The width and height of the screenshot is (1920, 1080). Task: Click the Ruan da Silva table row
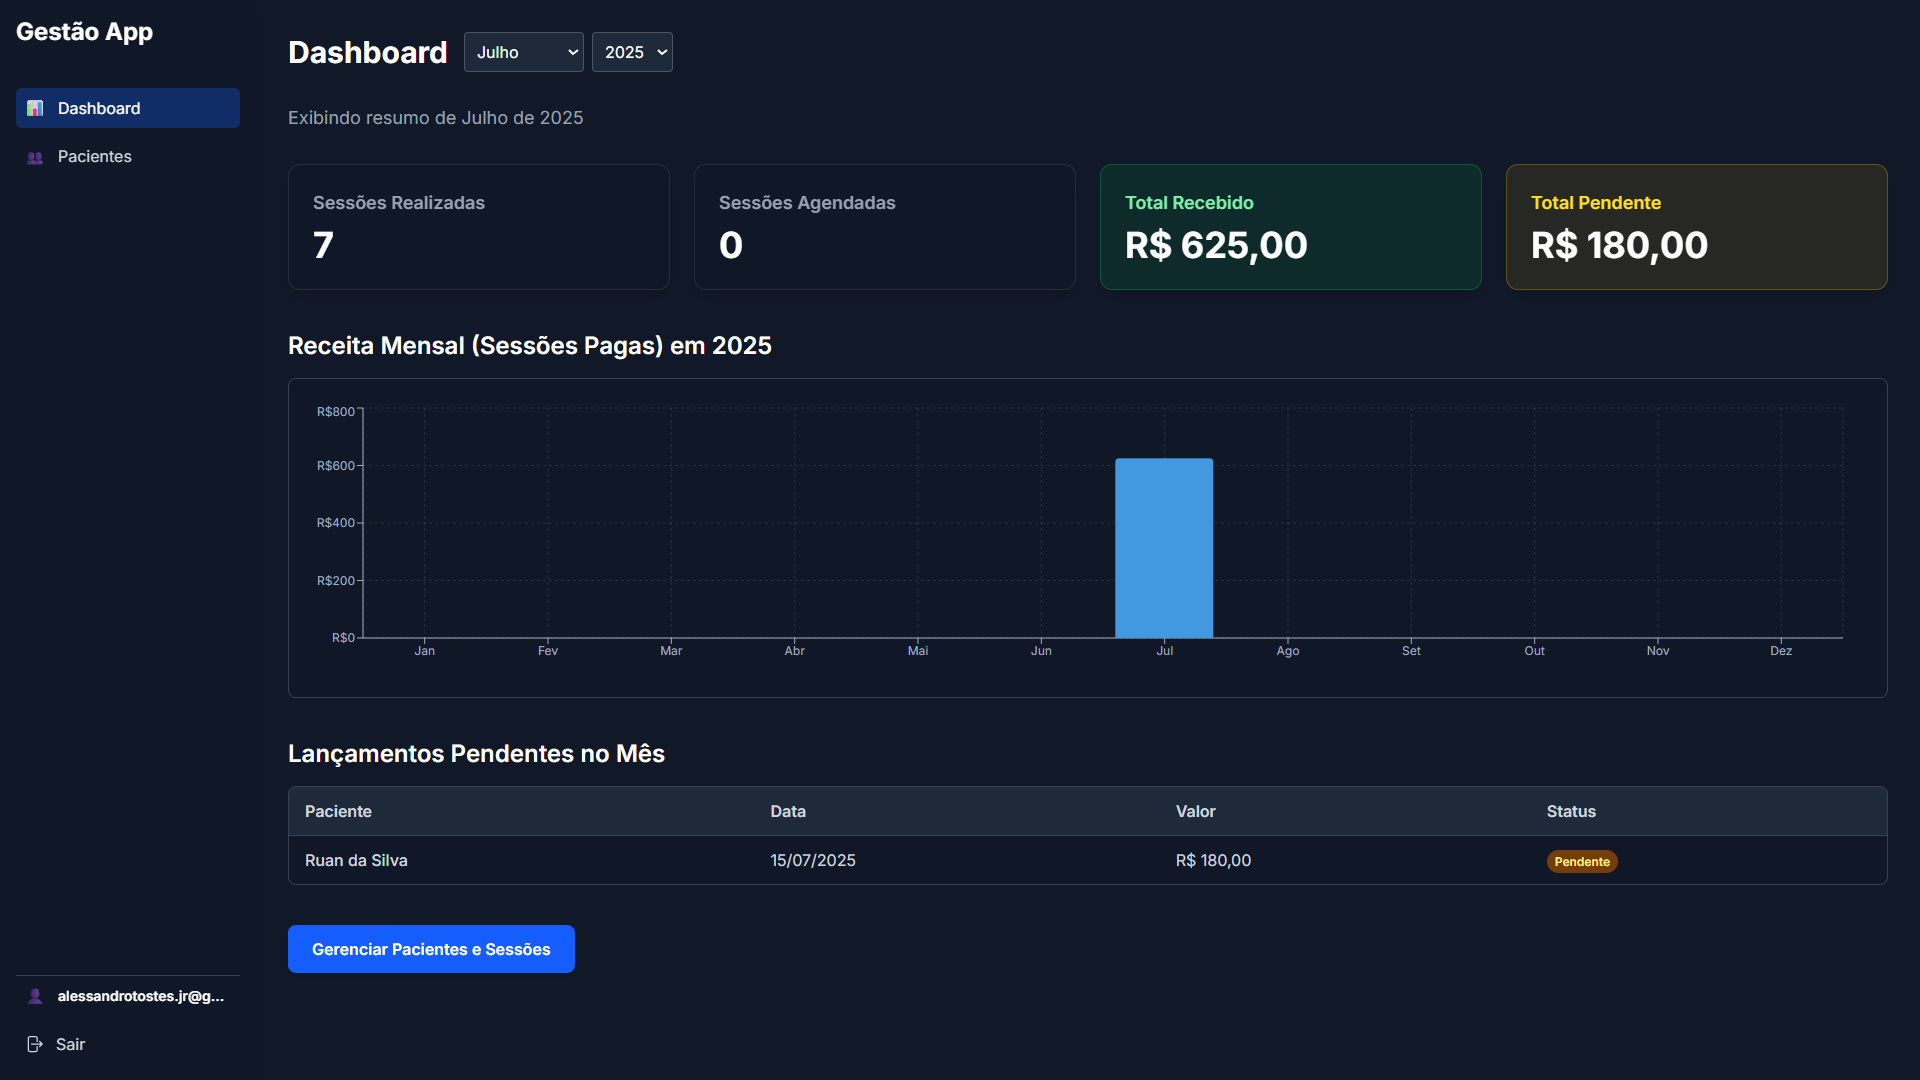356,860
